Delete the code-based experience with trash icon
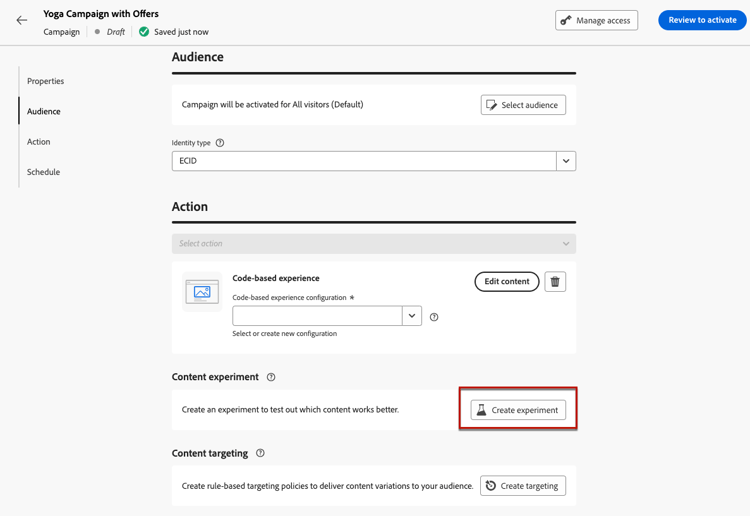Image resolution: width=750 pixels, height=516 pixels. coord(555,282)
